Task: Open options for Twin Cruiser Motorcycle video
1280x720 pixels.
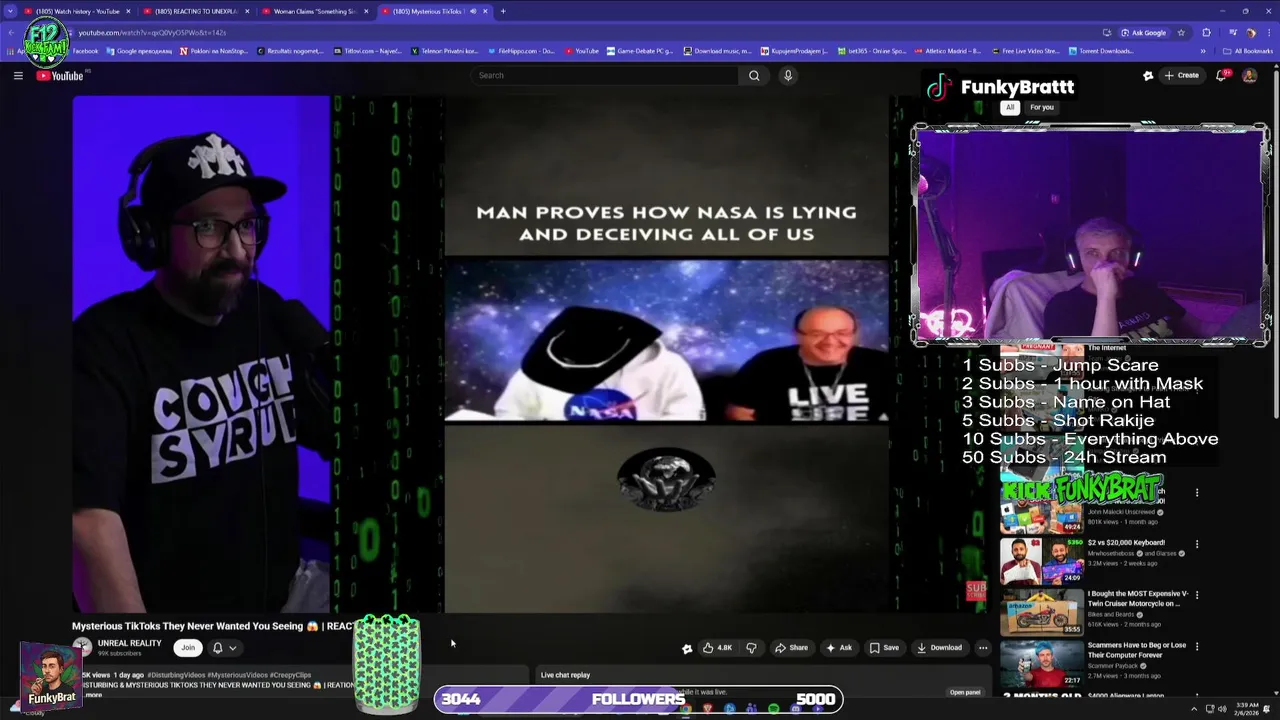Action: point(1196,595)
